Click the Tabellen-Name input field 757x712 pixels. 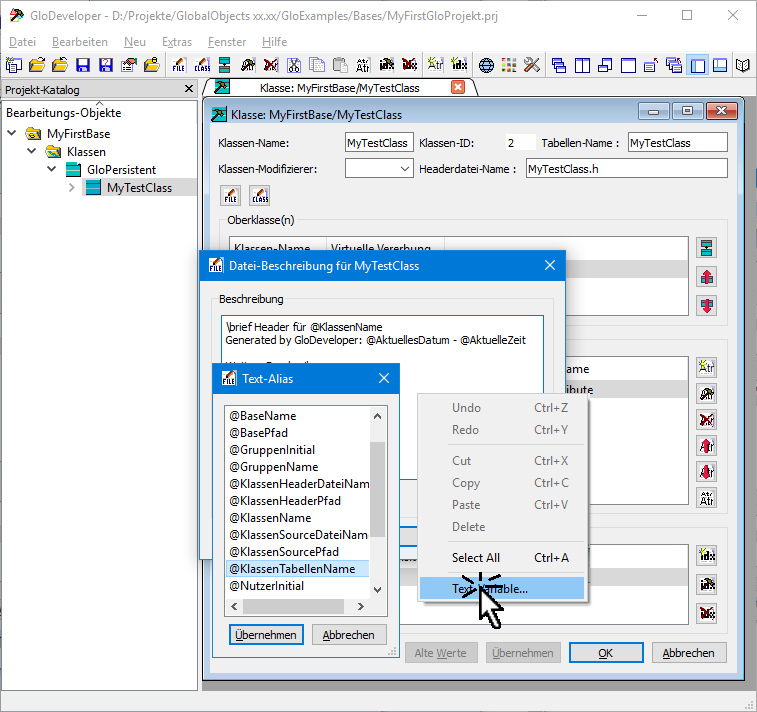point(677,143)
